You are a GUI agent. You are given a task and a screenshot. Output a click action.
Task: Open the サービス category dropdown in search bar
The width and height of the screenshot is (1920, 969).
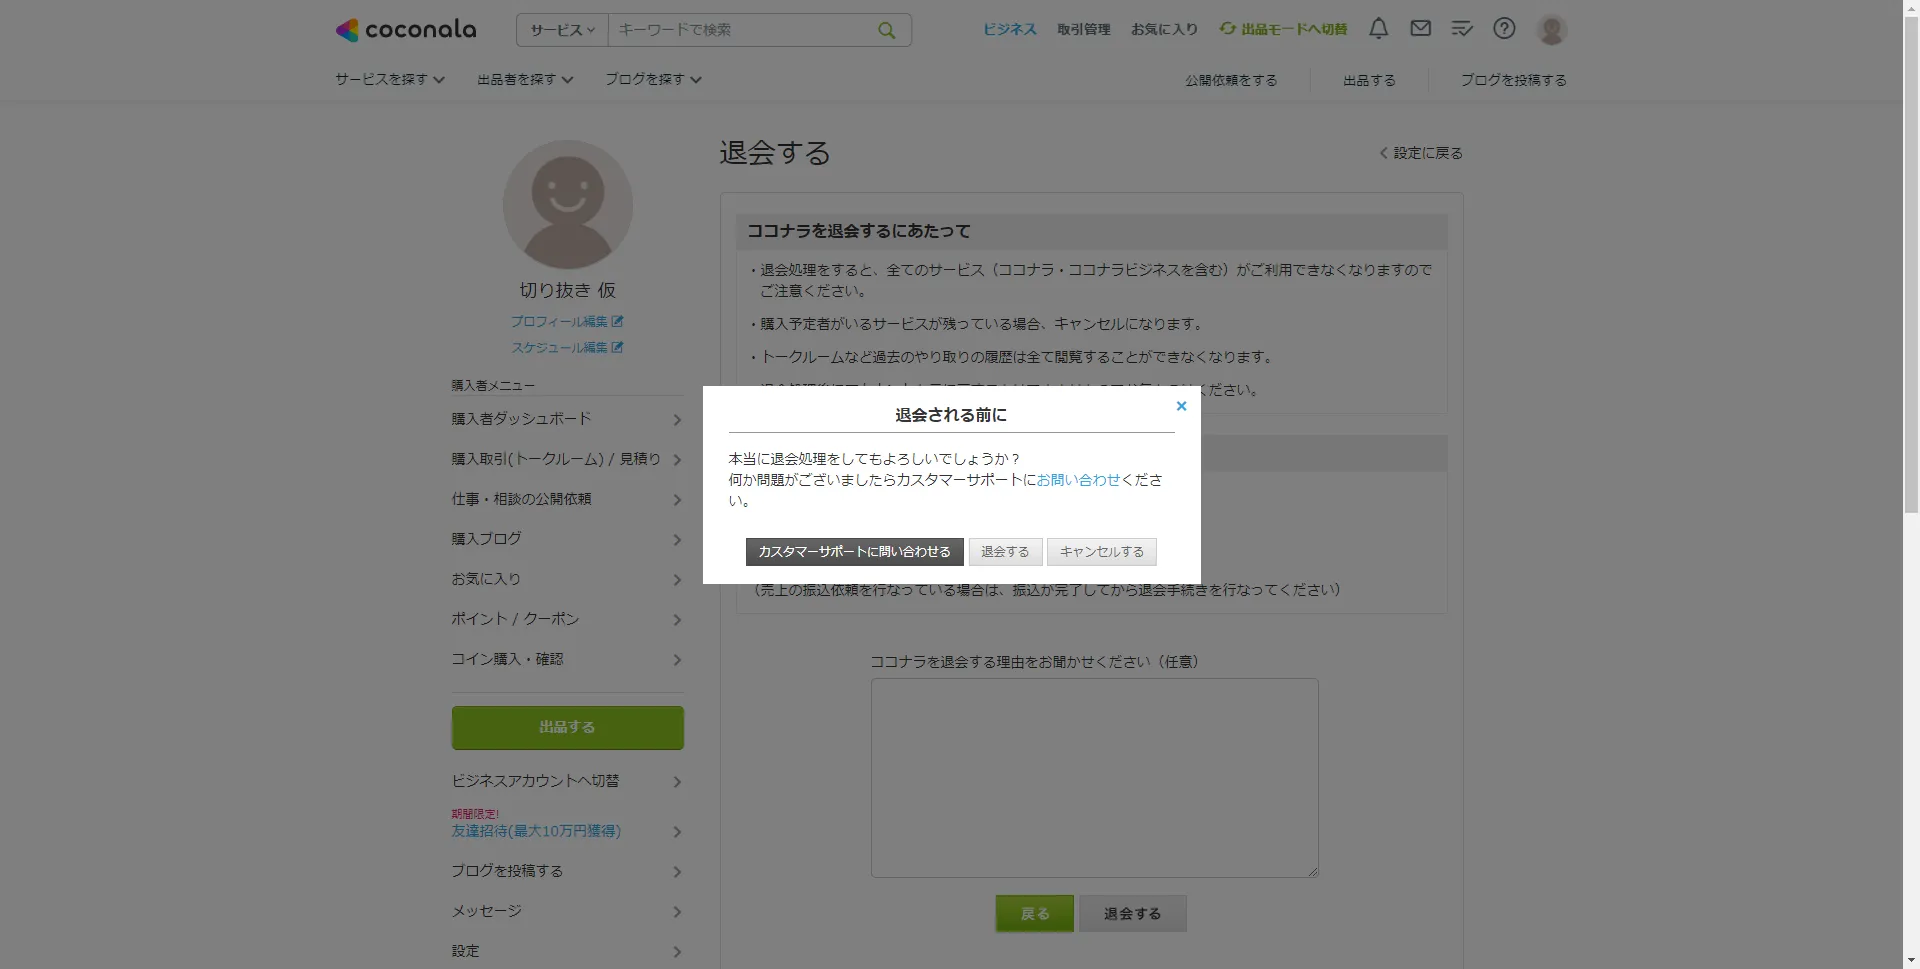tap(561, 29)
